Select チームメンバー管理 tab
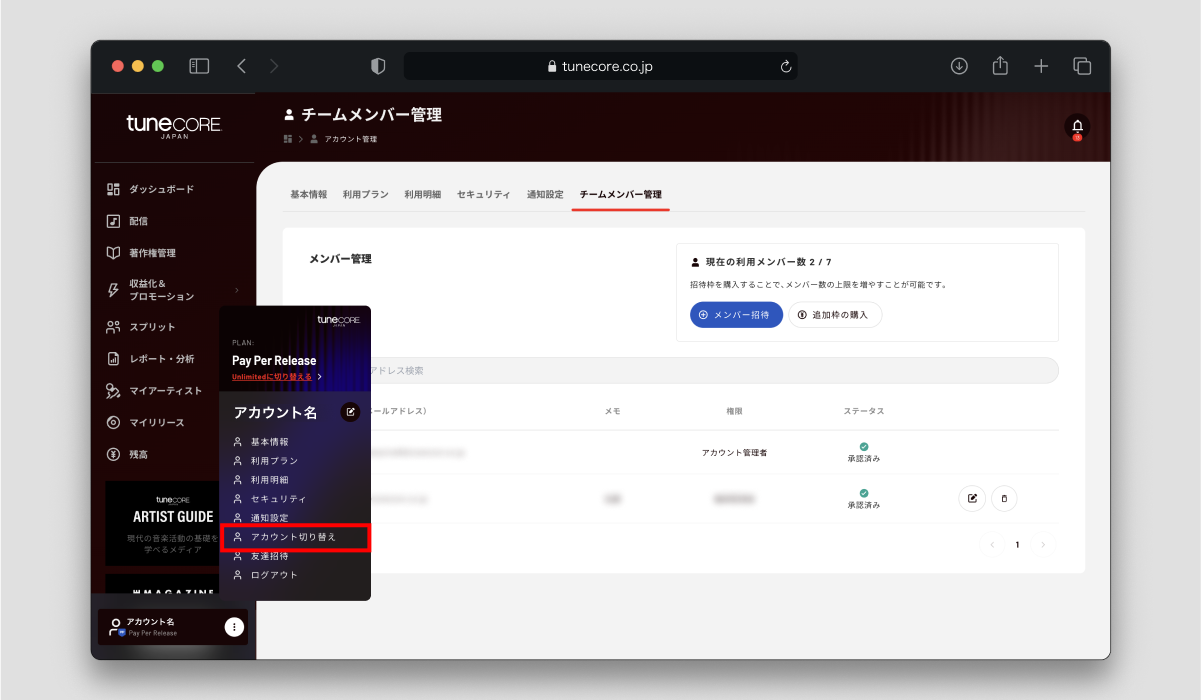1201x700 pixels. [620, 194]
